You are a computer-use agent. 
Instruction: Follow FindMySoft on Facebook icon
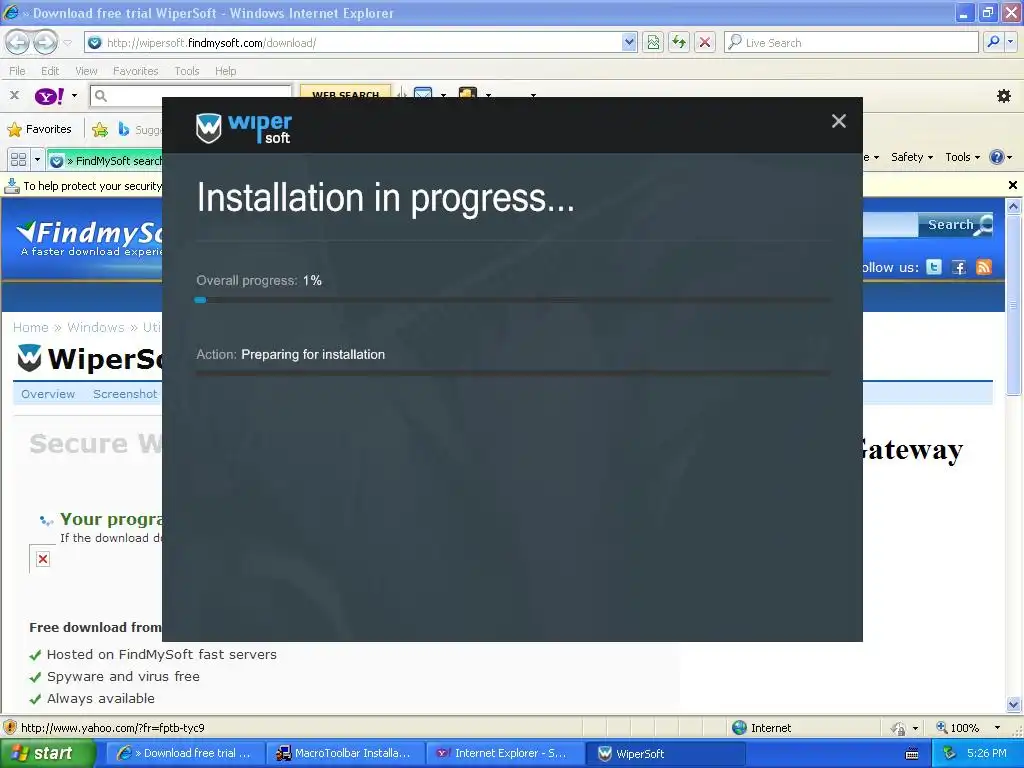959,267
